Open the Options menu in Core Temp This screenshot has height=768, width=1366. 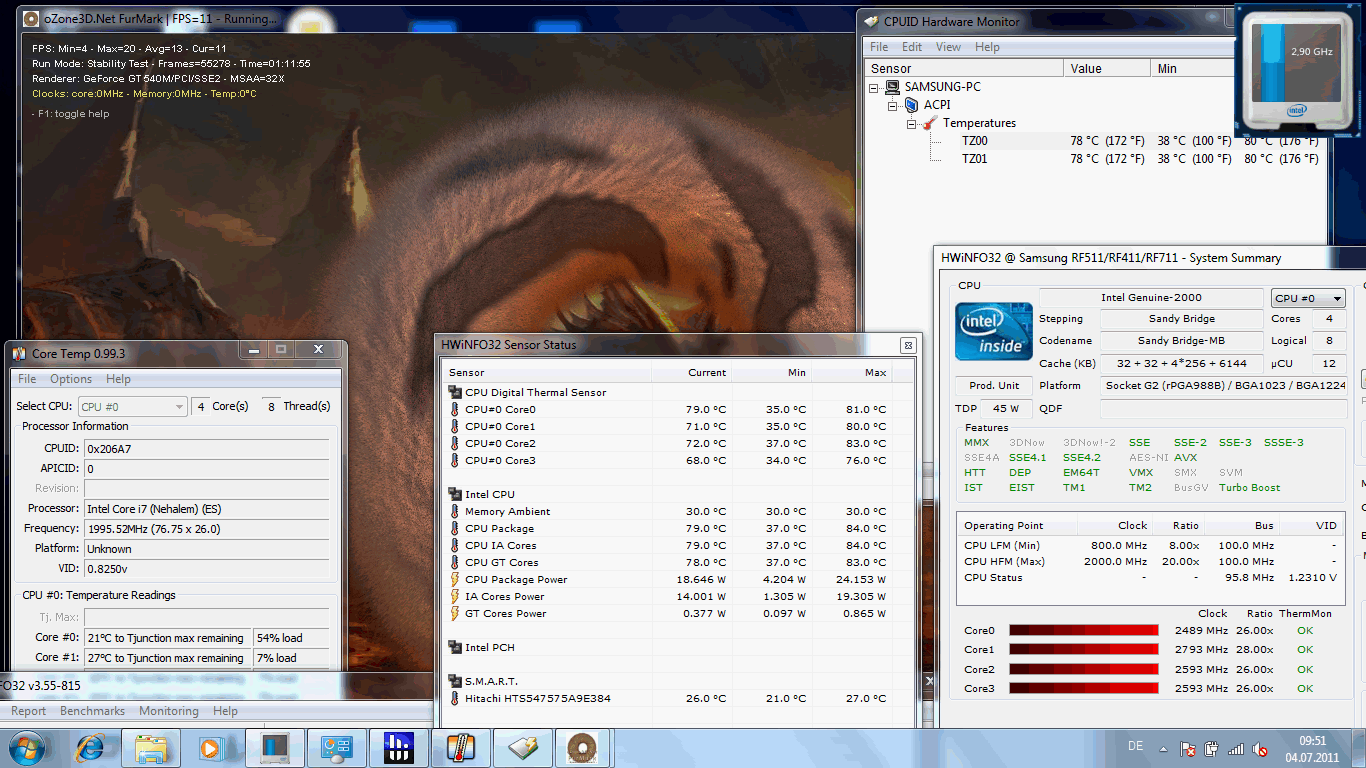71,379
